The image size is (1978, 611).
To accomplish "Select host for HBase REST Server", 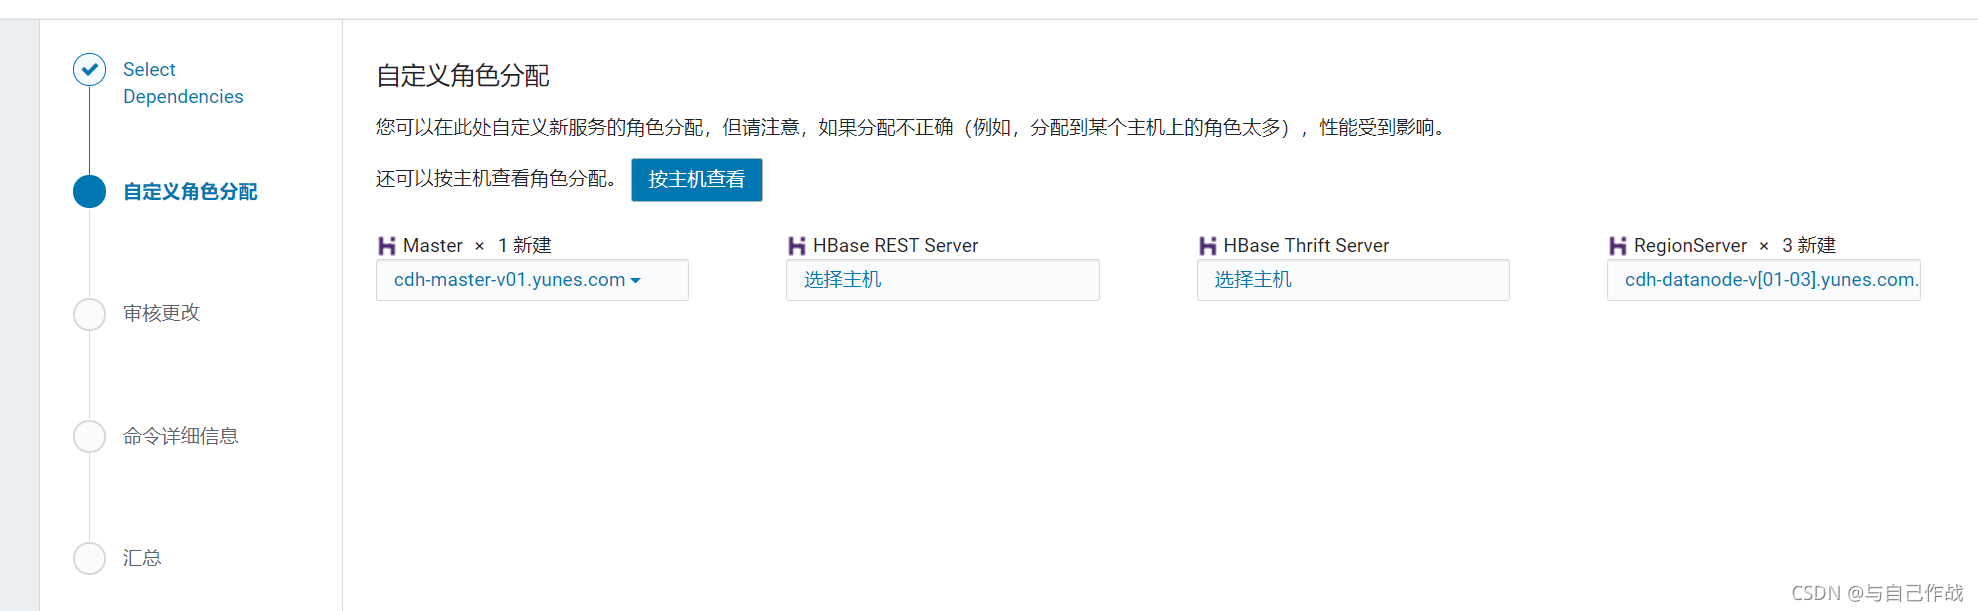I will [x=943, y=280].
